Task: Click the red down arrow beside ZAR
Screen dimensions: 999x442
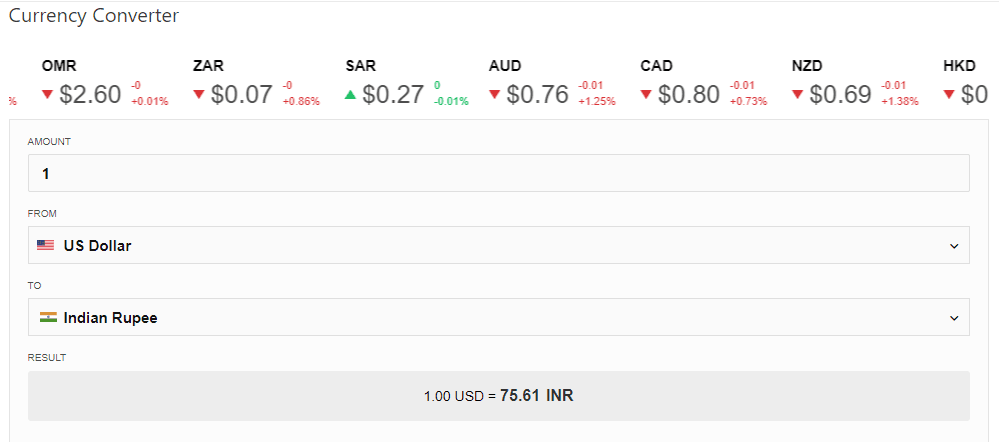Action: point(199,95)
